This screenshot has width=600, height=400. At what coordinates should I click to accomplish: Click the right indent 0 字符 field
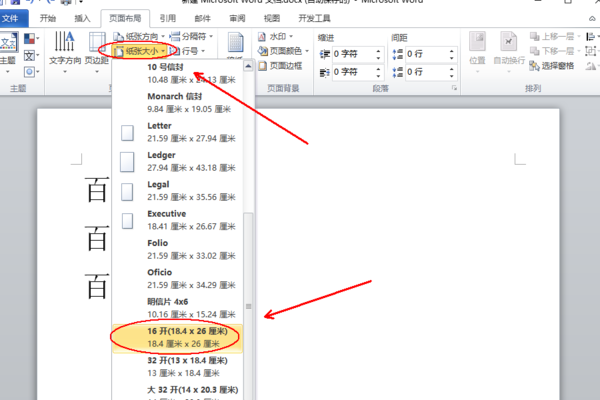pyautogui.click(x=353, y=72)
